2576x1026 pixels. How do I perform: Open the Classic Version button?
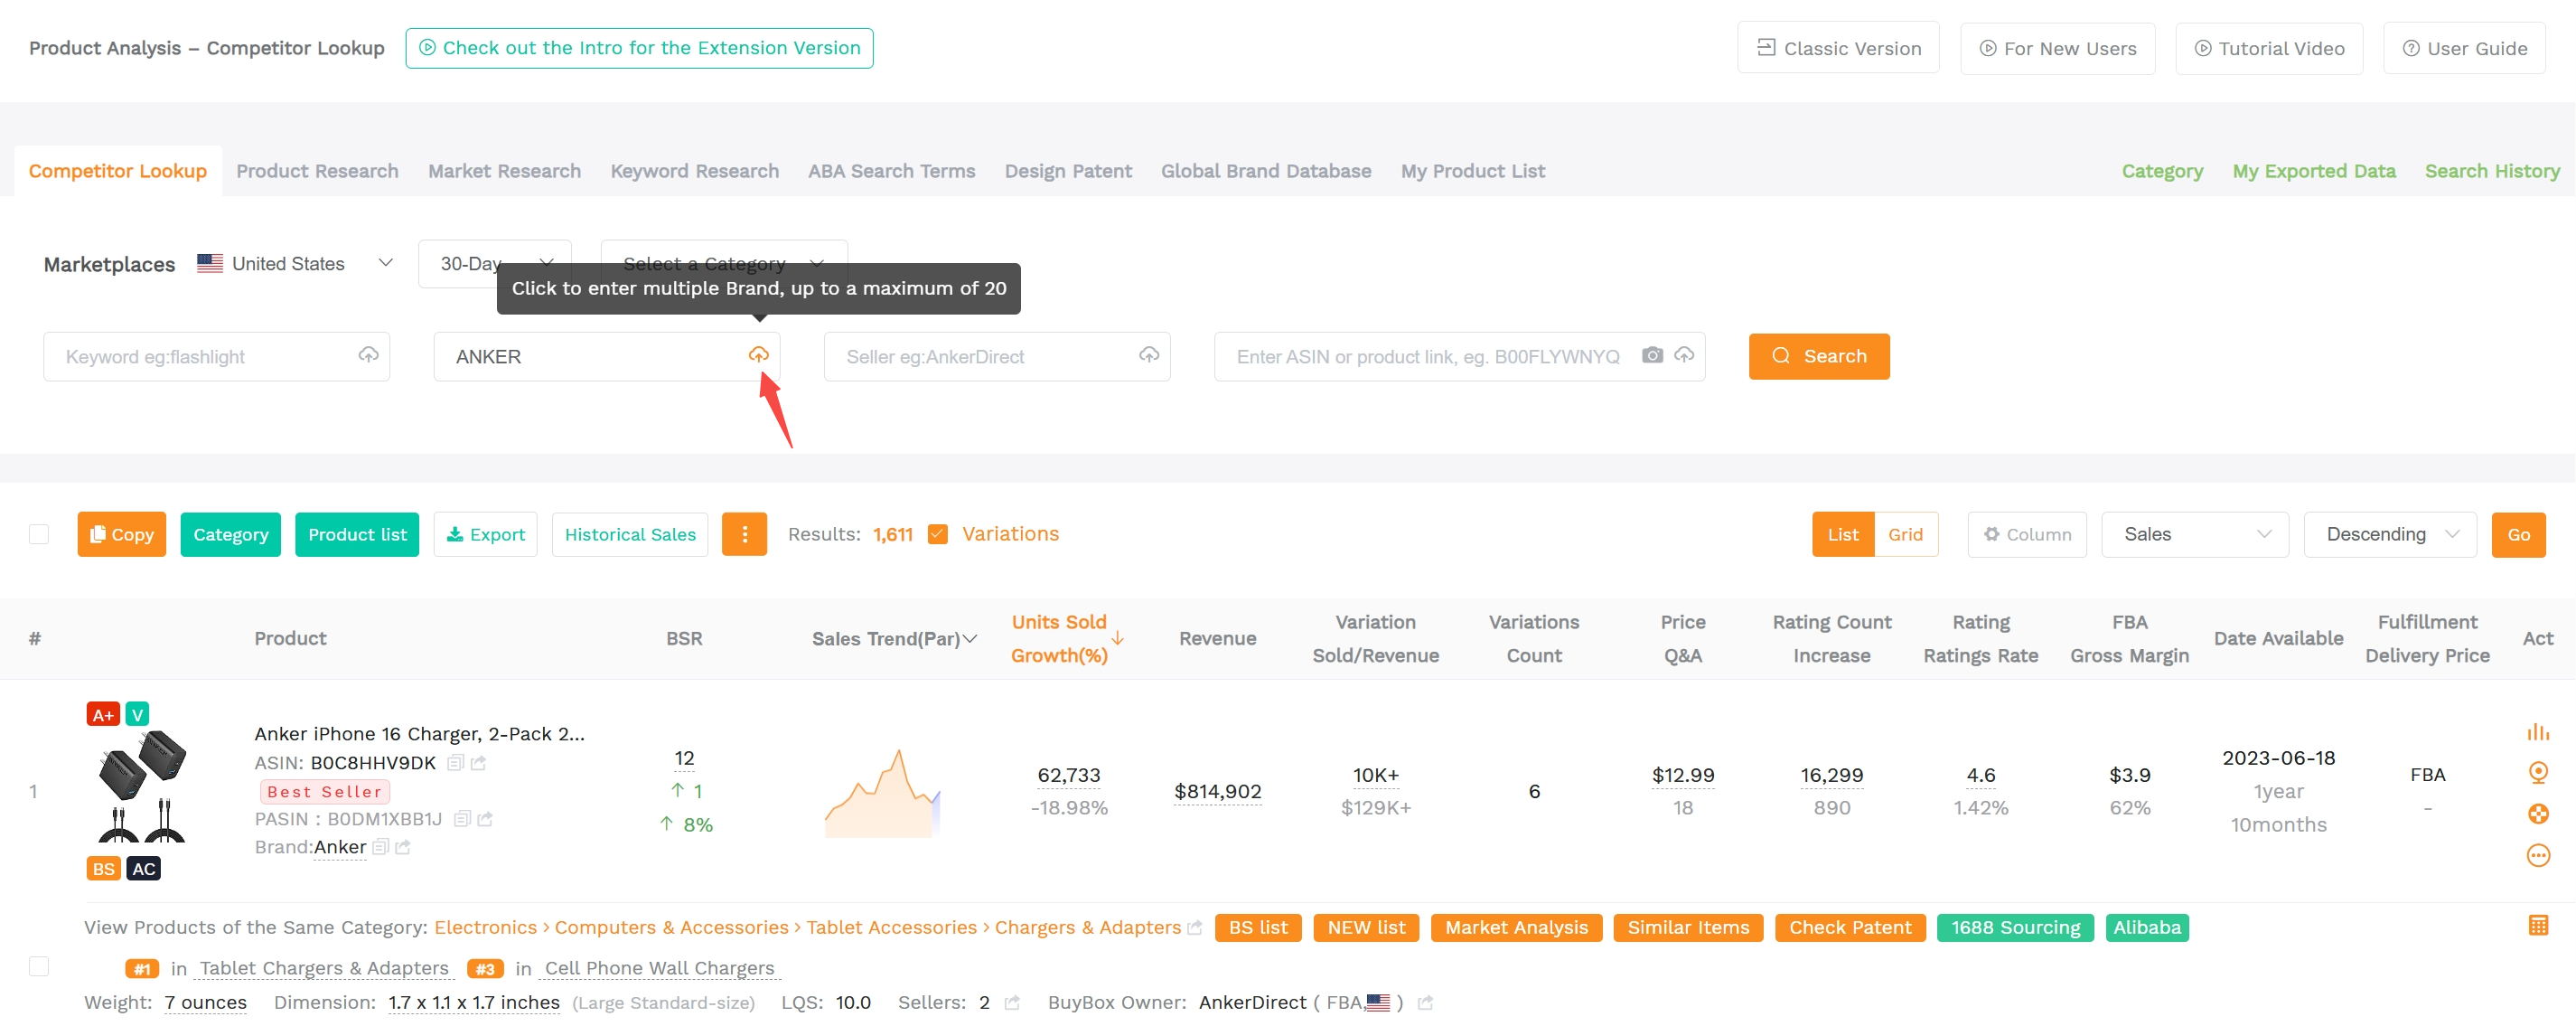pyautogui.click(x=1838, y=48)
